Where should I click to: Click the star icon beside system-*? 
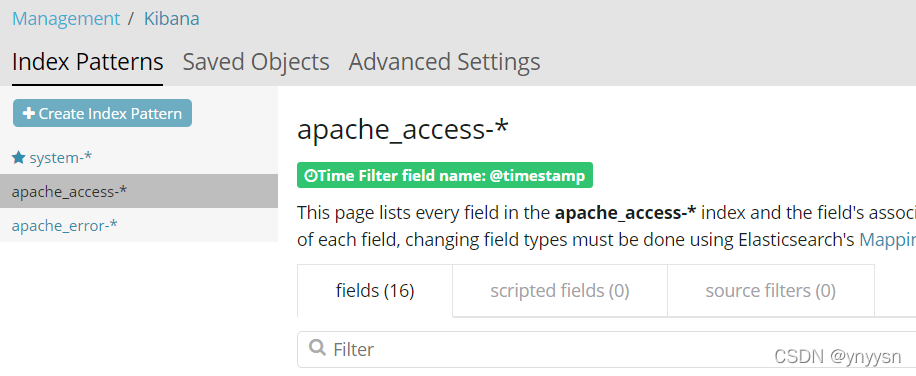19,158
